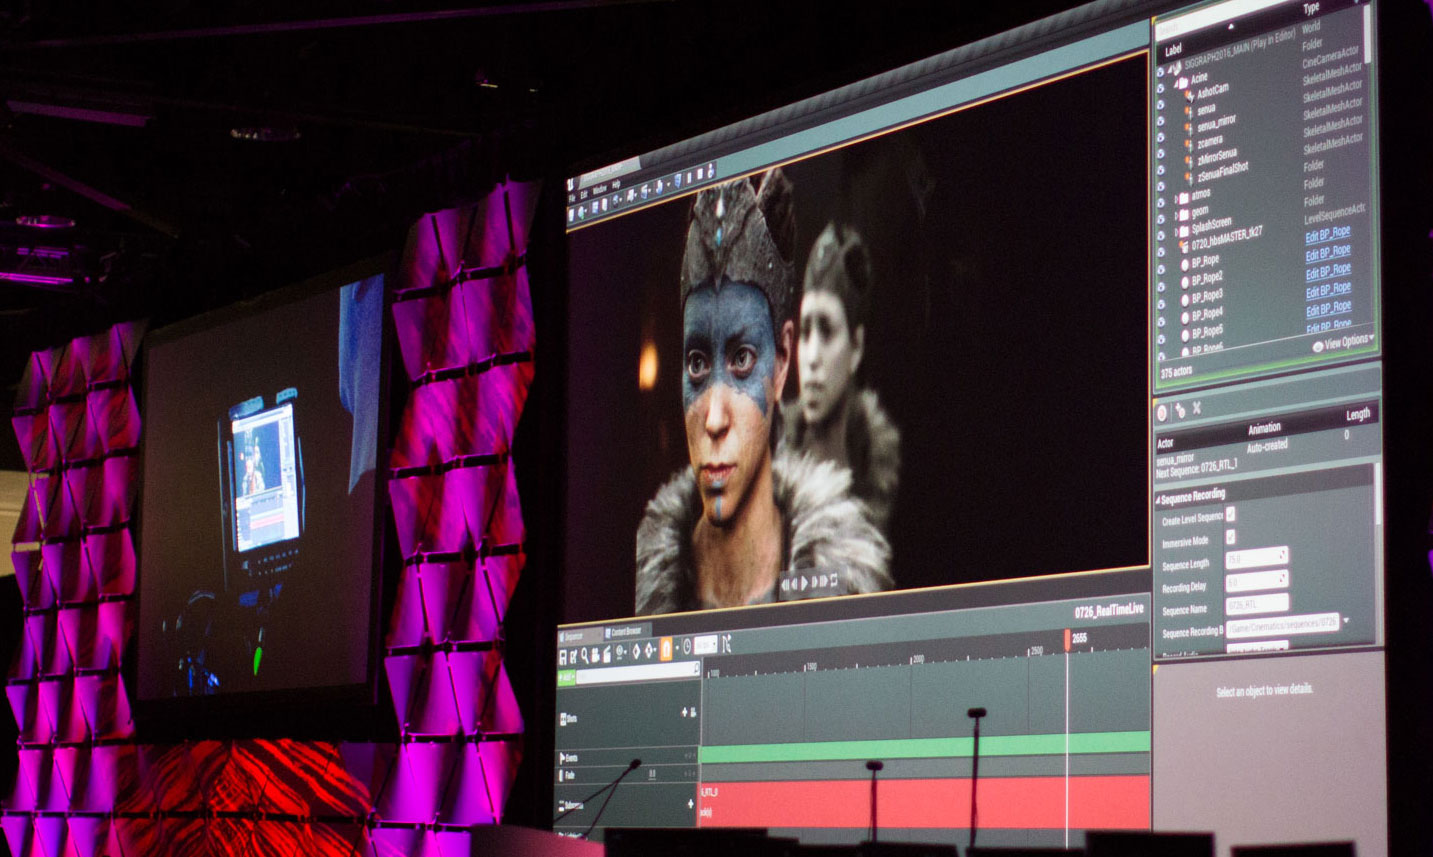Click the red Subscenes section bar
Image resolution: width=1433 pixels, height=857 pixels.
coord(925,802)
